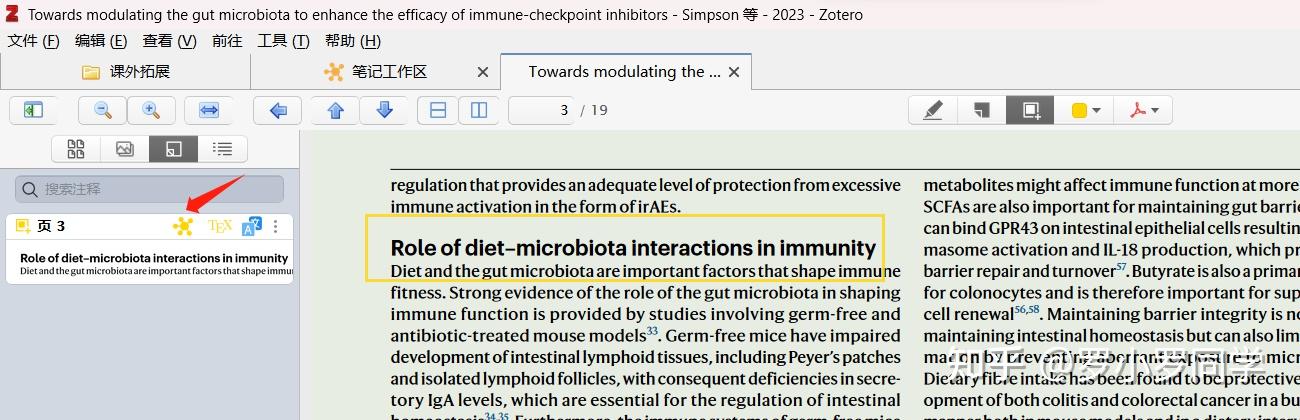Translate the page 3 annotation
The width and height of the screenshot is (1300, 420).
[x=251, y=226]
